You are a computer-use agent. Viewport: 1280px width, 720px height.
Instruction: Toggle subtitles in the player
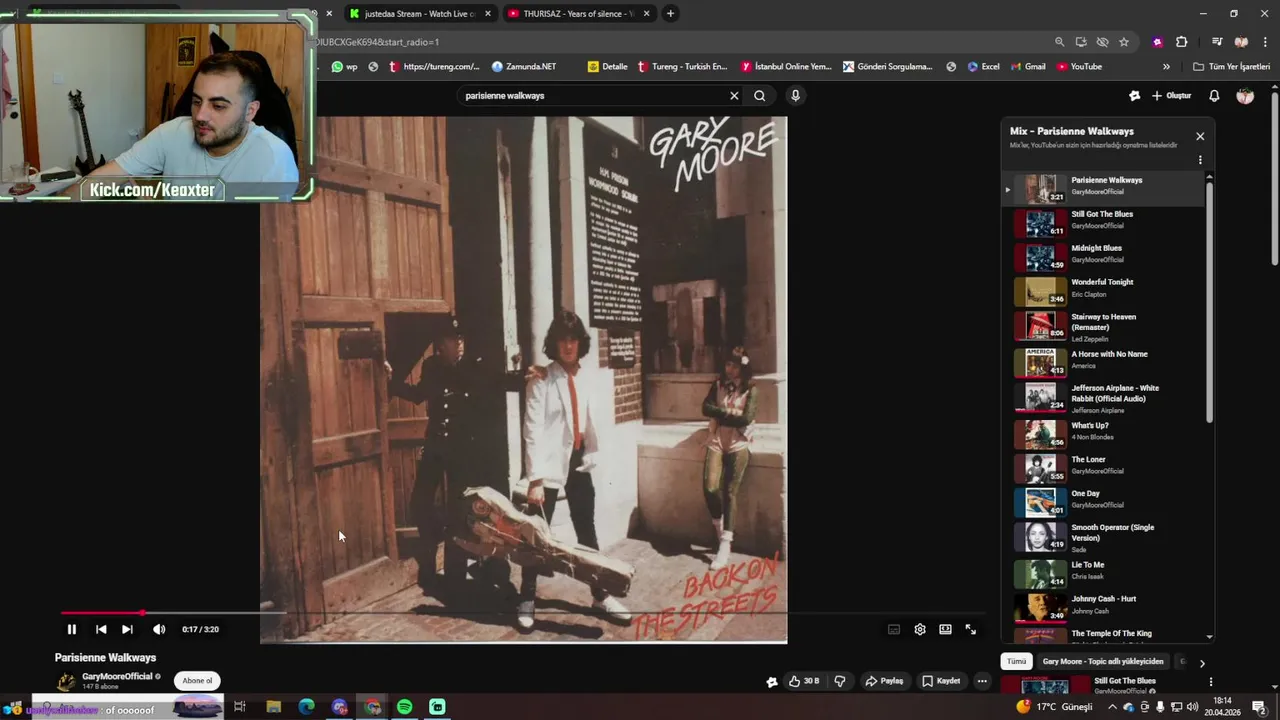[x=894, y=629]
